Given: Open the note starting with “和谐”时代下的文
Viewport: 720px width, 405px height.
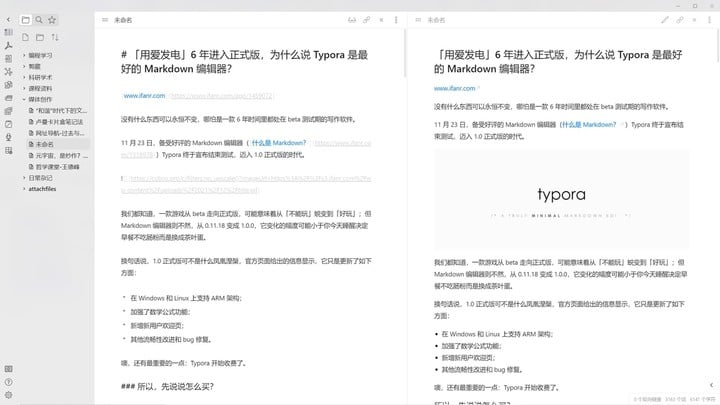Looking at the screenshot, I should point(58,111).
